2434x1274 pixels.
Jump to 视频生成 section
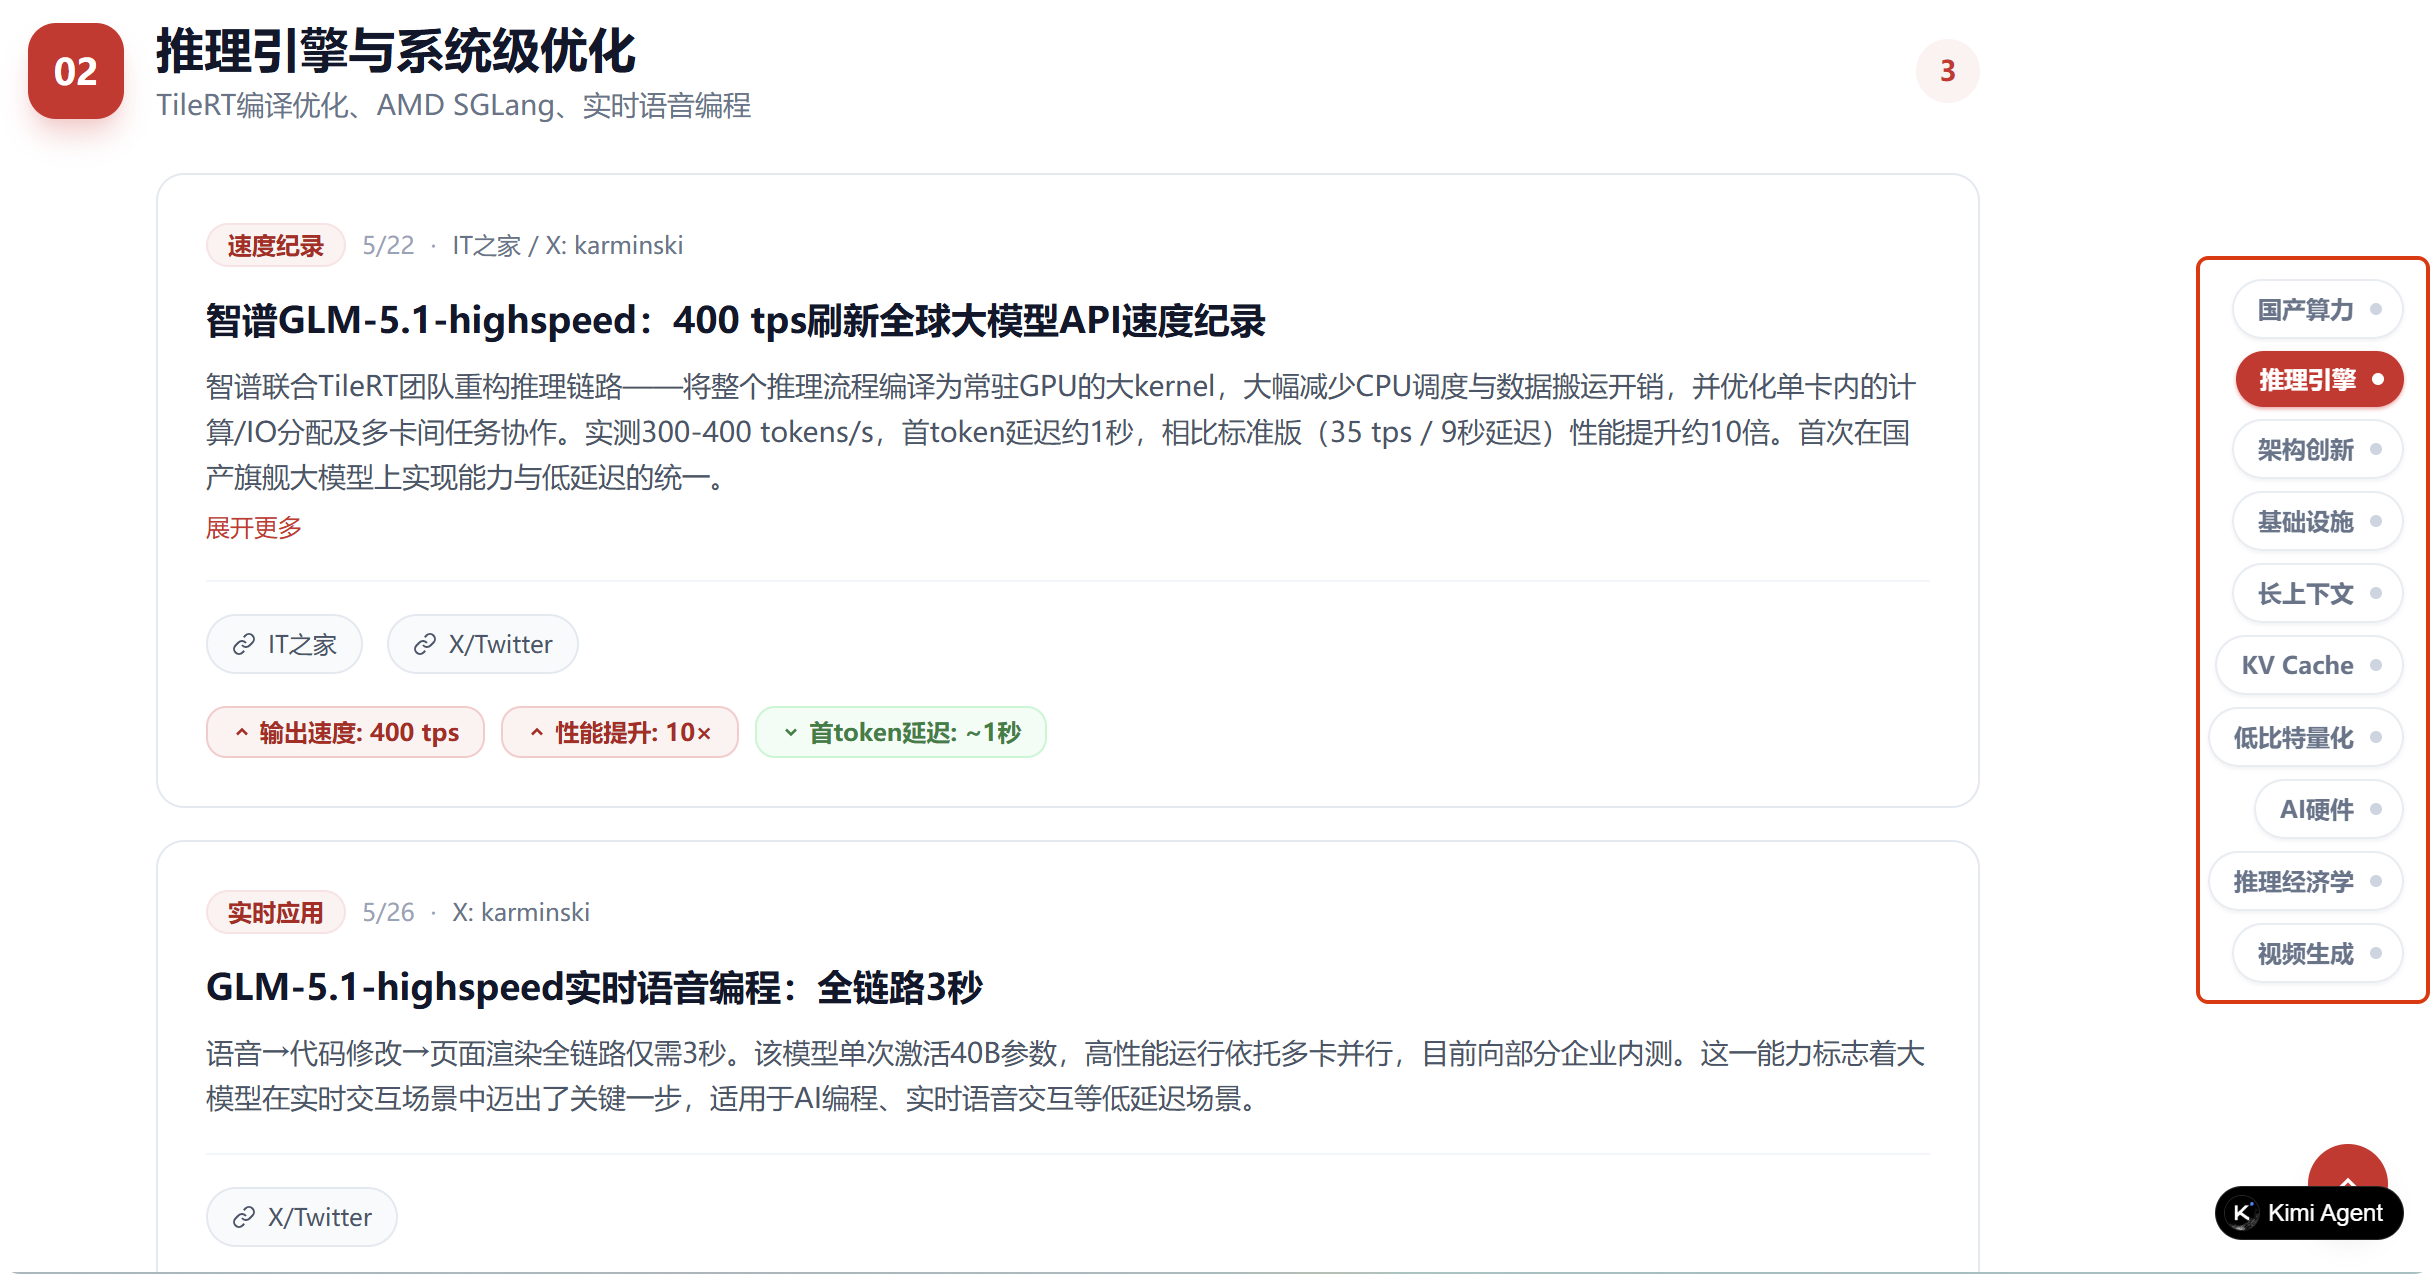[x=2317, y=953]
